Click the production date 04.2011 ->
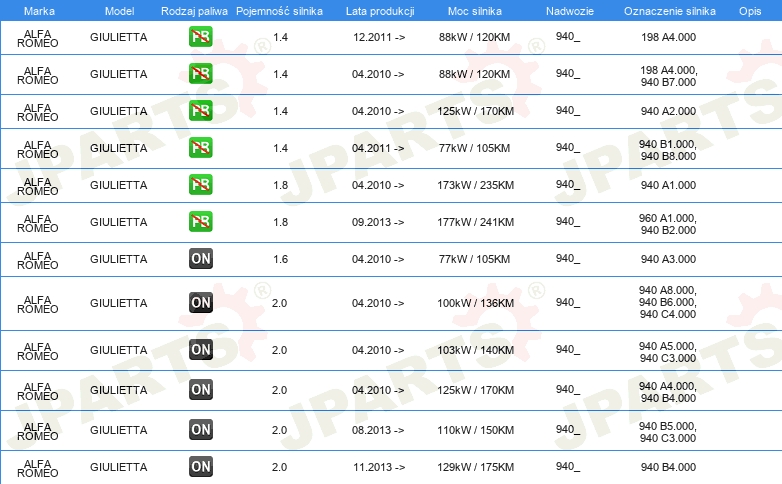 [x=378, y=148]
